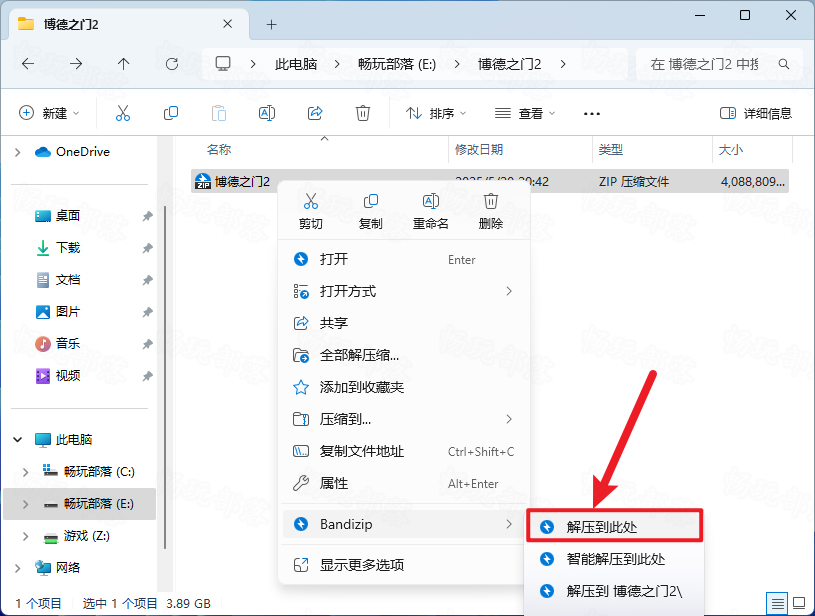Go back with the left arrow
The image size is (815, 616).
(28, 64)
